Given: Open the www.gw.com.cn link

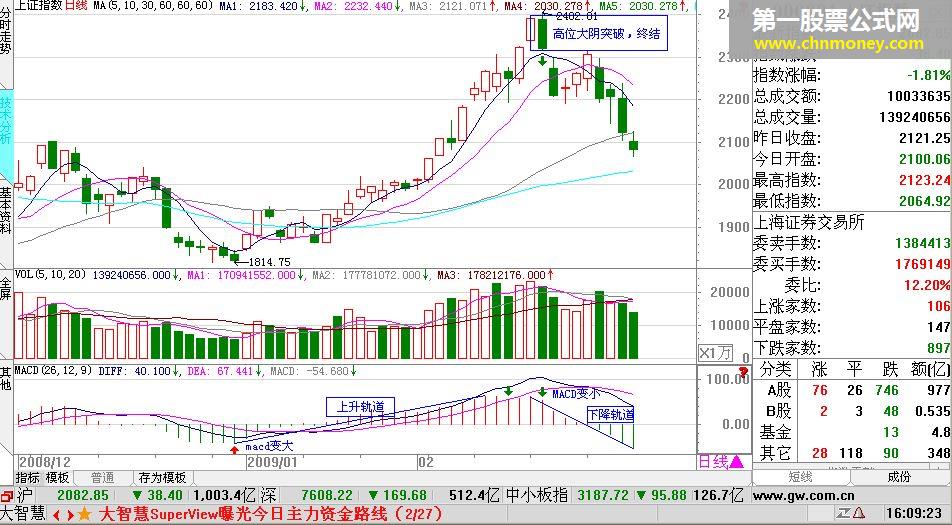Looking at the screenshot, I should pyautogui.click(x=803, y=496).
